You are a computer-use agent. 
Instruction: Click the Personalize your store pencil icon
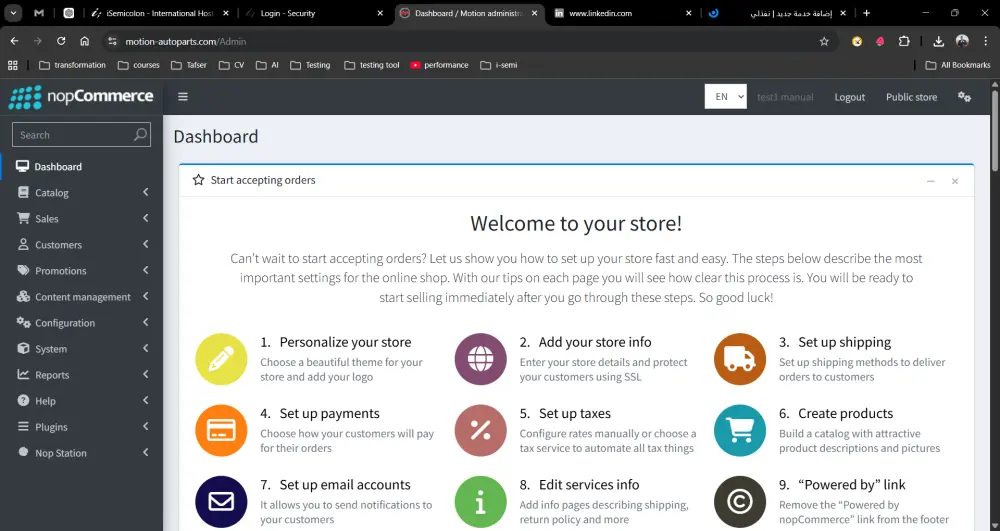tap(221, 359)
